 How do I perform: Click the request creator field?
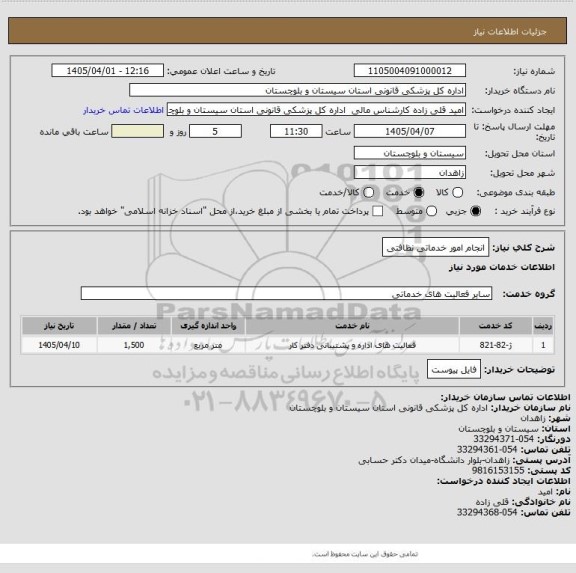coord(316,110)
